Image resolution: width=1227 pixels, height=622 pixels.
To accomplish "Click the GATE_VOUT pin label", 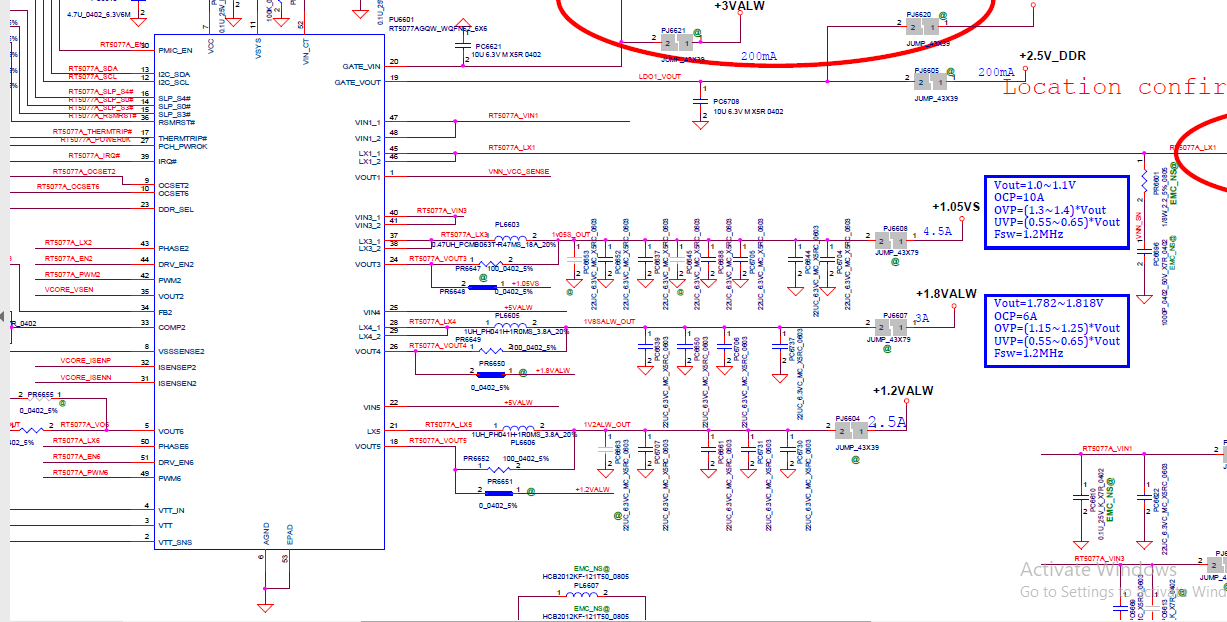I will pos(358,82).
